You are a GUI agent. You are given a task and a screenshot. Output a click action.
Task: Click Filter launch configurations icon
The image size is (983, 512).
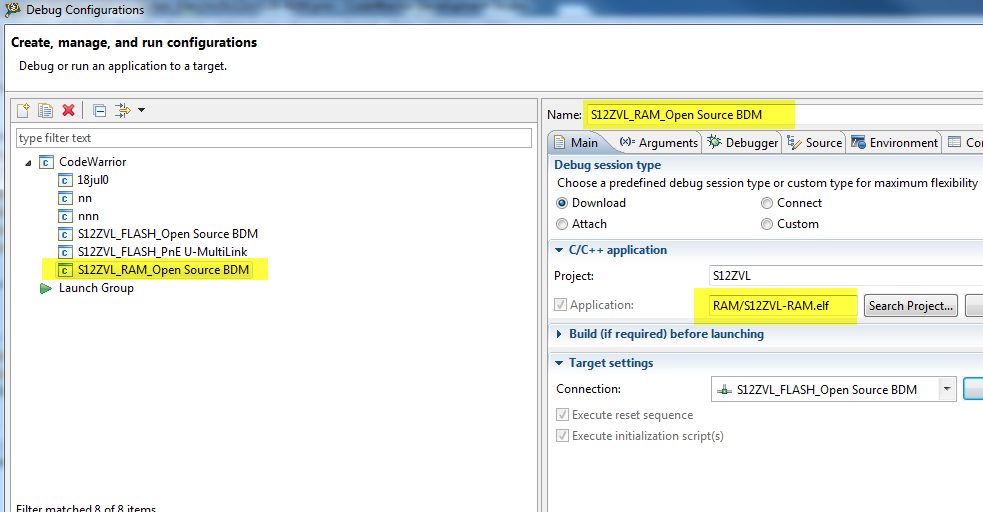(123, 111)
